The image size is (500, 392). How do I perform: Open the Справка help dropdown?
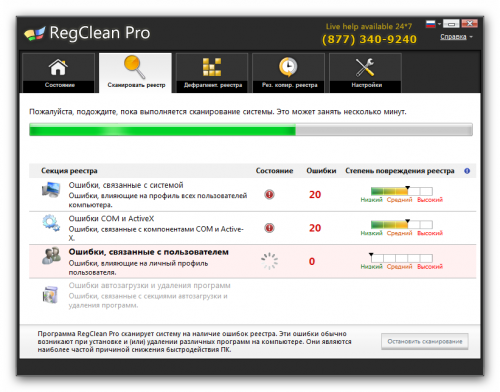click(456, 37)
